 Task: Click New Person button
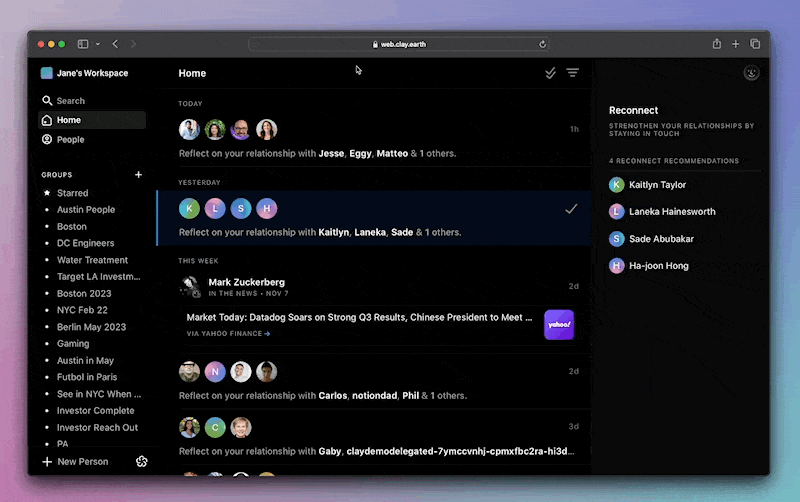[x=76, y=462]
